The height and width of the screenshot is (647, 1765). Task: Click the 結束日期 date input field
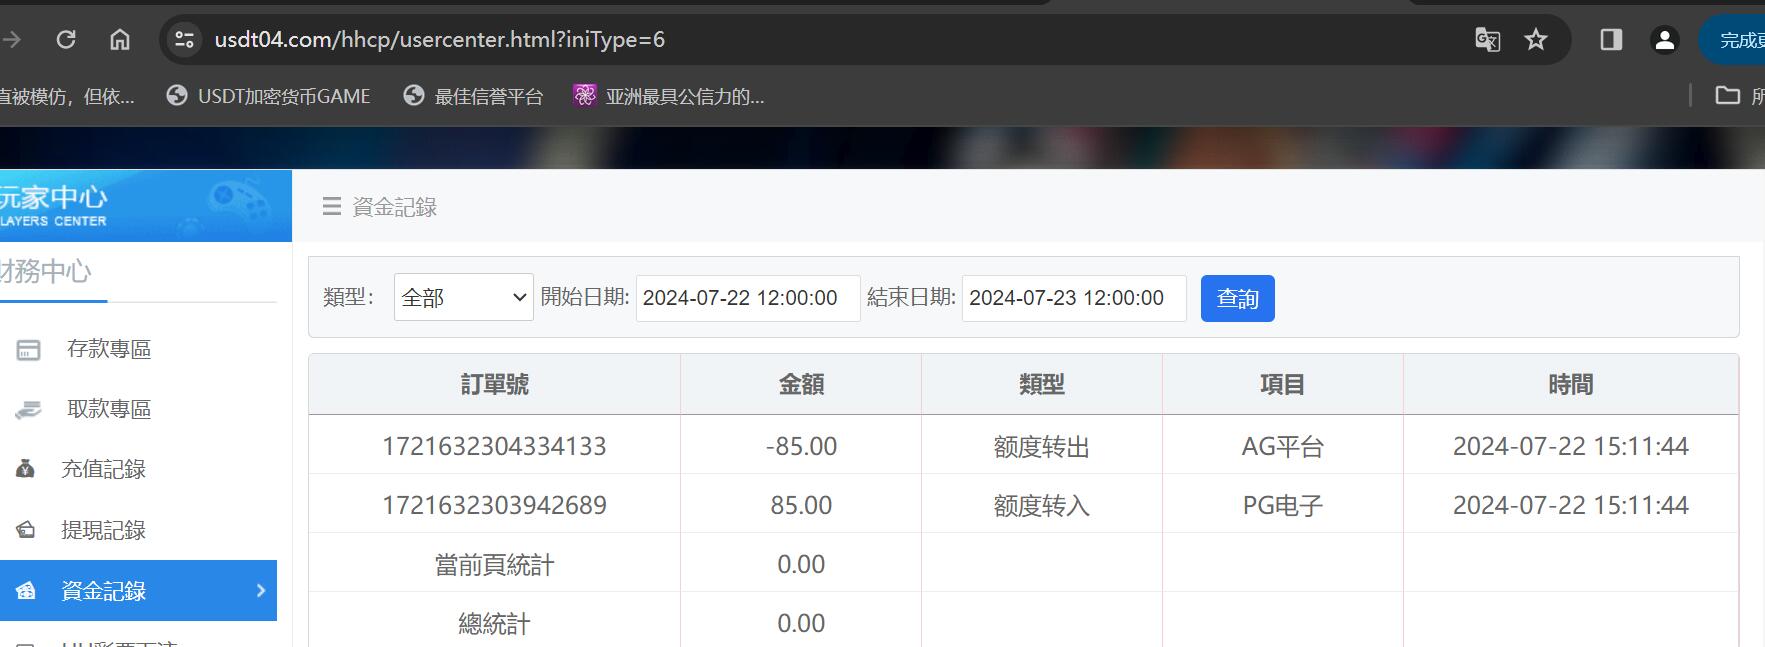[x=1074, y=298]
